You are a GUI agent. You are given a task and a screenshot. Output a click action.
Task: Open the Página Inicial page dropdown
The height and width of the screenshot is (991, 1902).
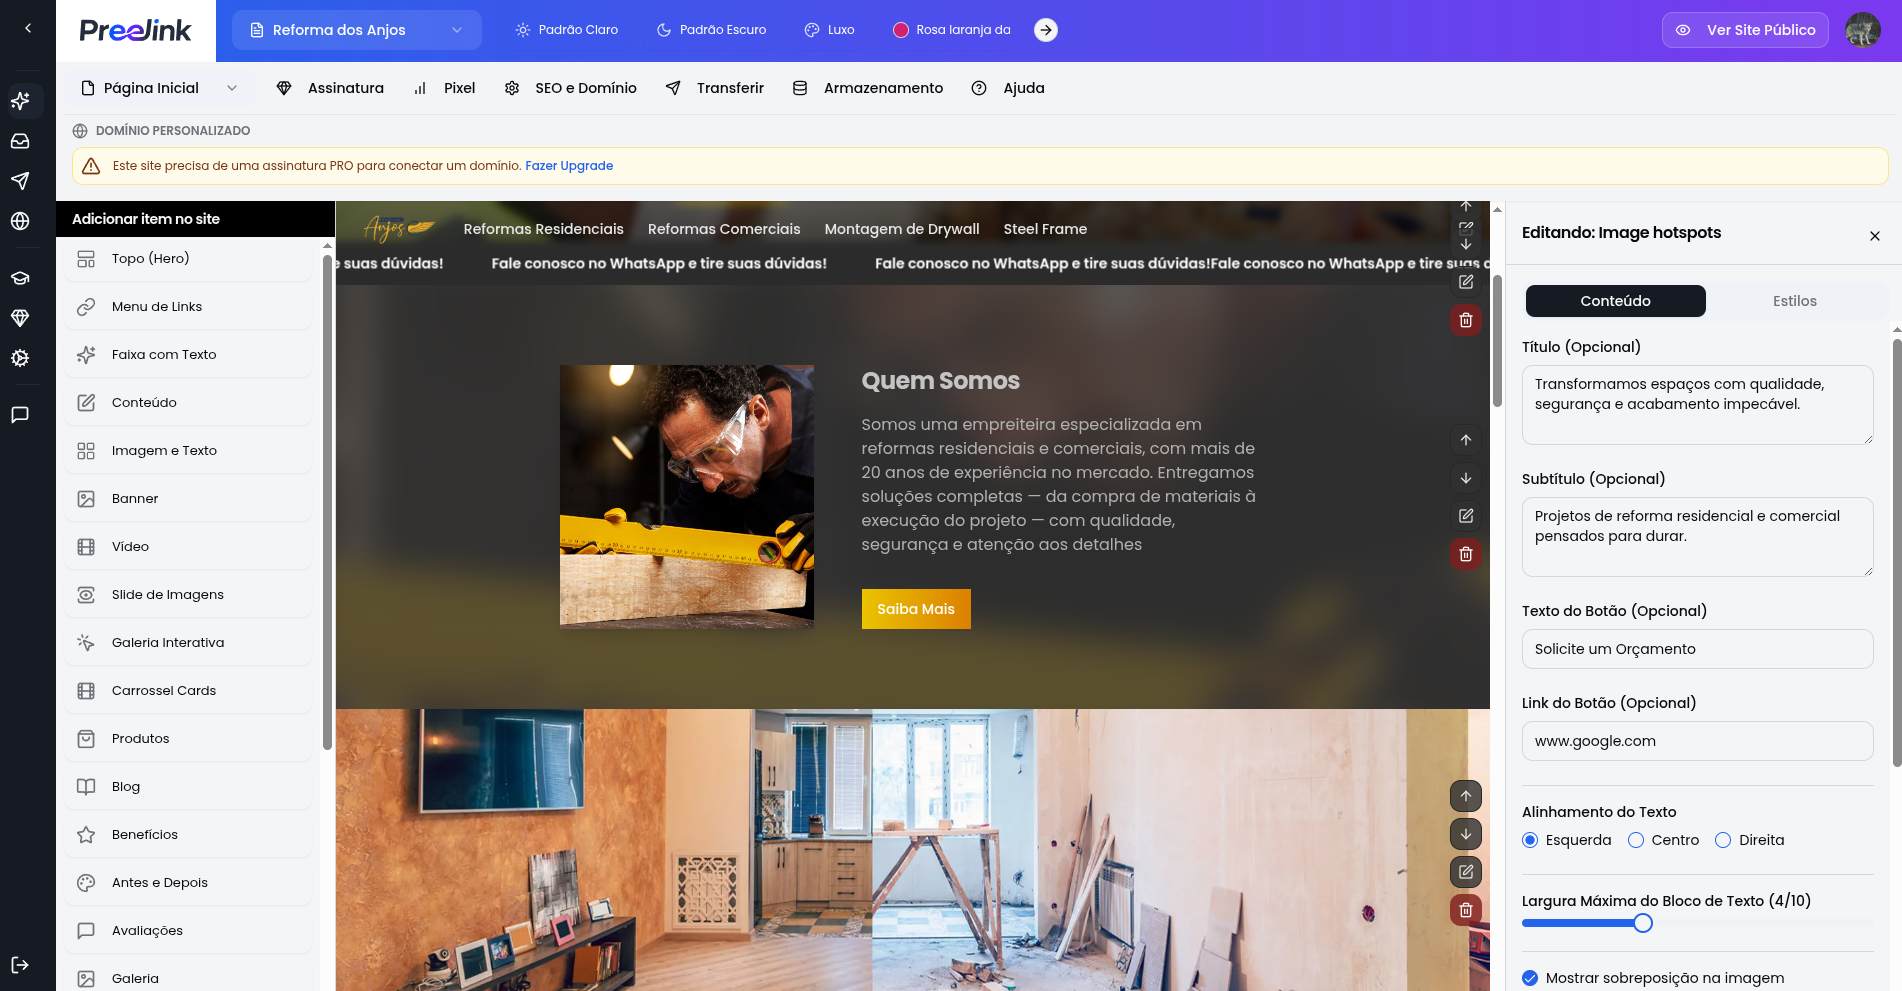coord(160,88)
